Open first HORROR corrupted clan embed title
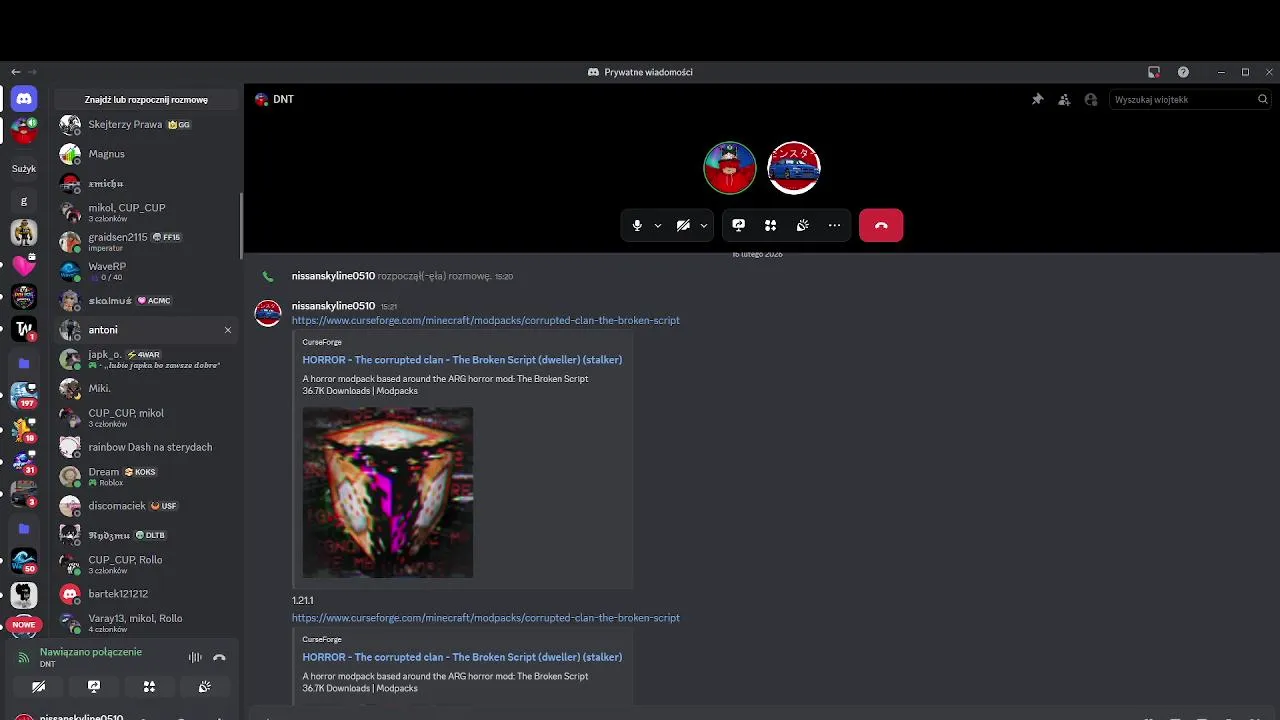This screenshot has width=1280, height=720. 462,360
